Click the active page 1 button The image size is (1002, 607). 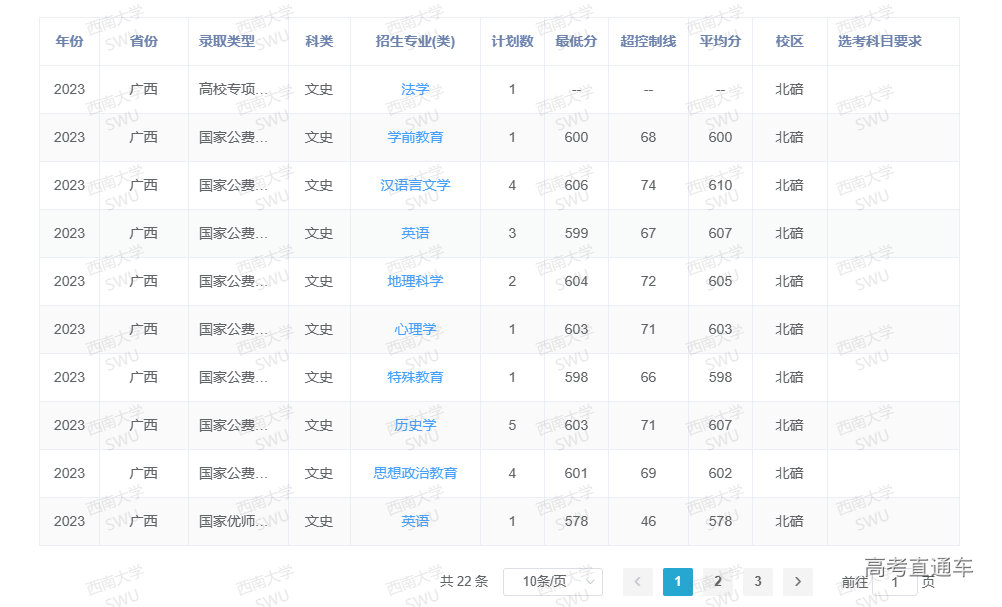(x=677, y=581)
